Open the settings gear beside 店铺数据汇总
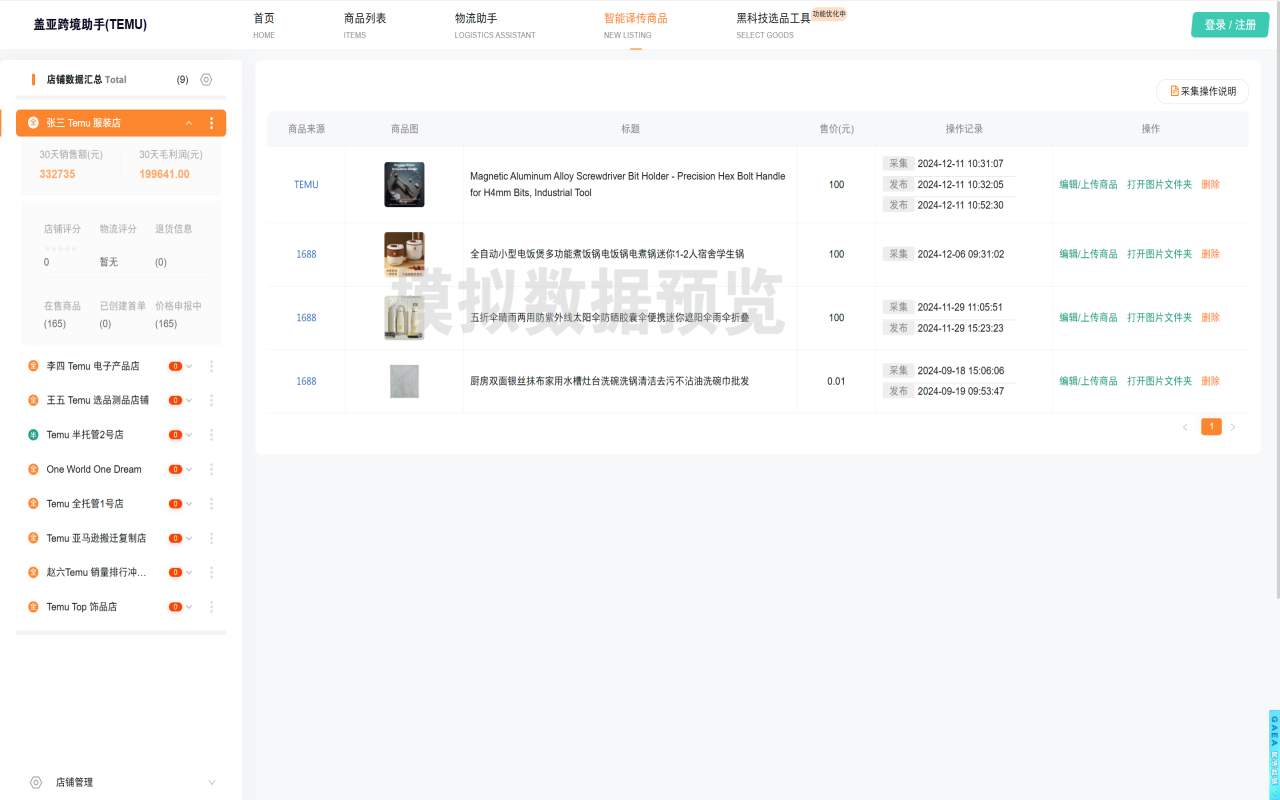 coord(206,79)
